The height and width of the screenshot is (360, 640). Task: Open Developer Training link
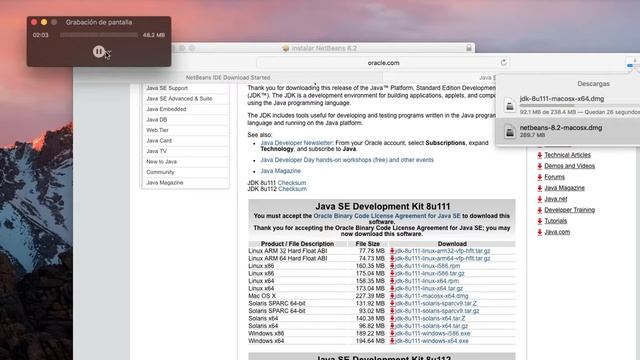pyautogui.click(x=569, y=210)
